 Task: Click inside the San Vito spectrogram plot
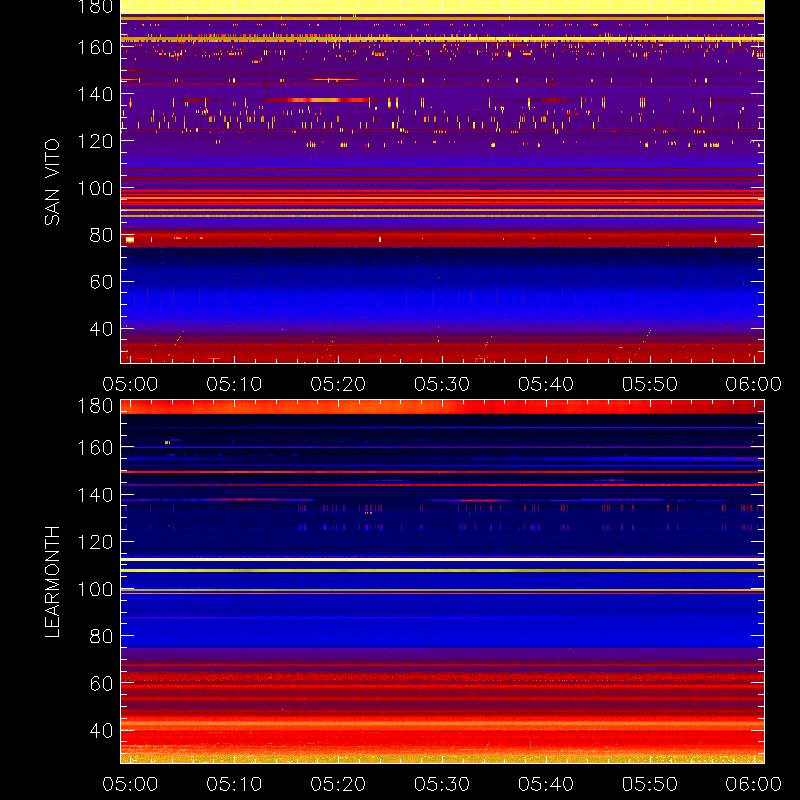click(x=442, y=182)
